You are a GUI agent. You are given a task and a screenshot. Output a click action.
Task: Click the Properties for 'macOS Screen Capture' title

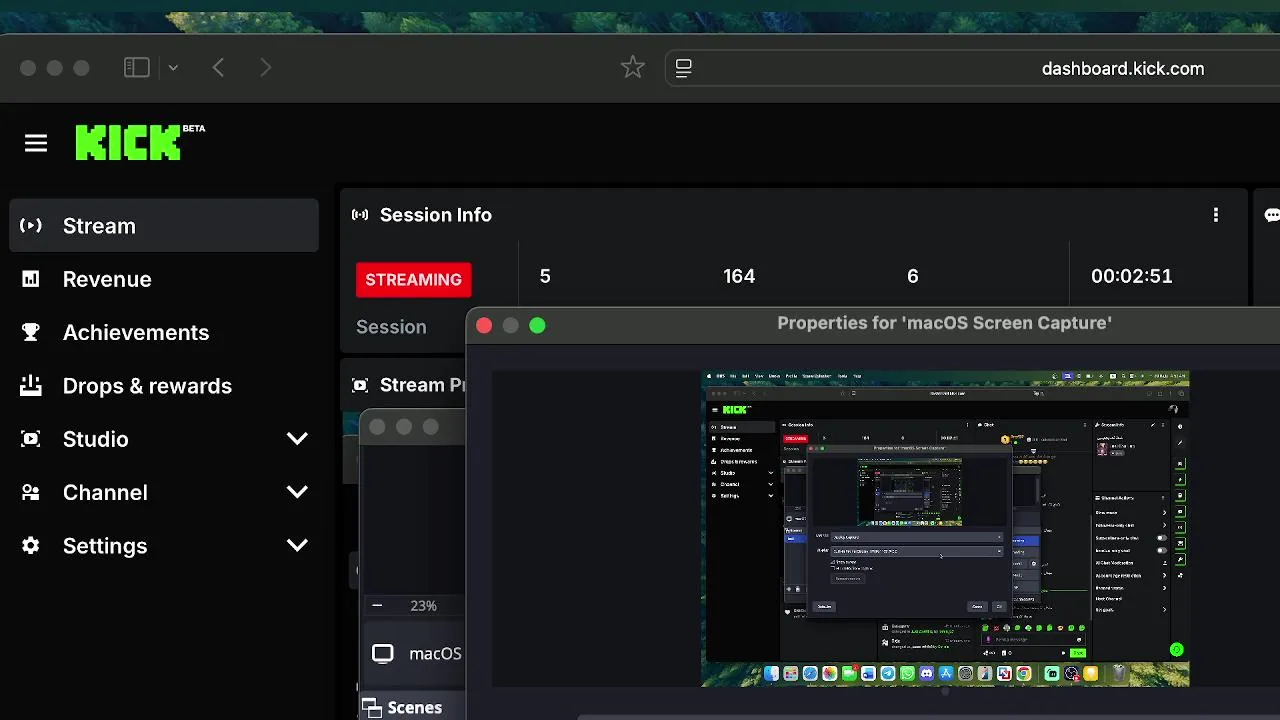[944, 323]
